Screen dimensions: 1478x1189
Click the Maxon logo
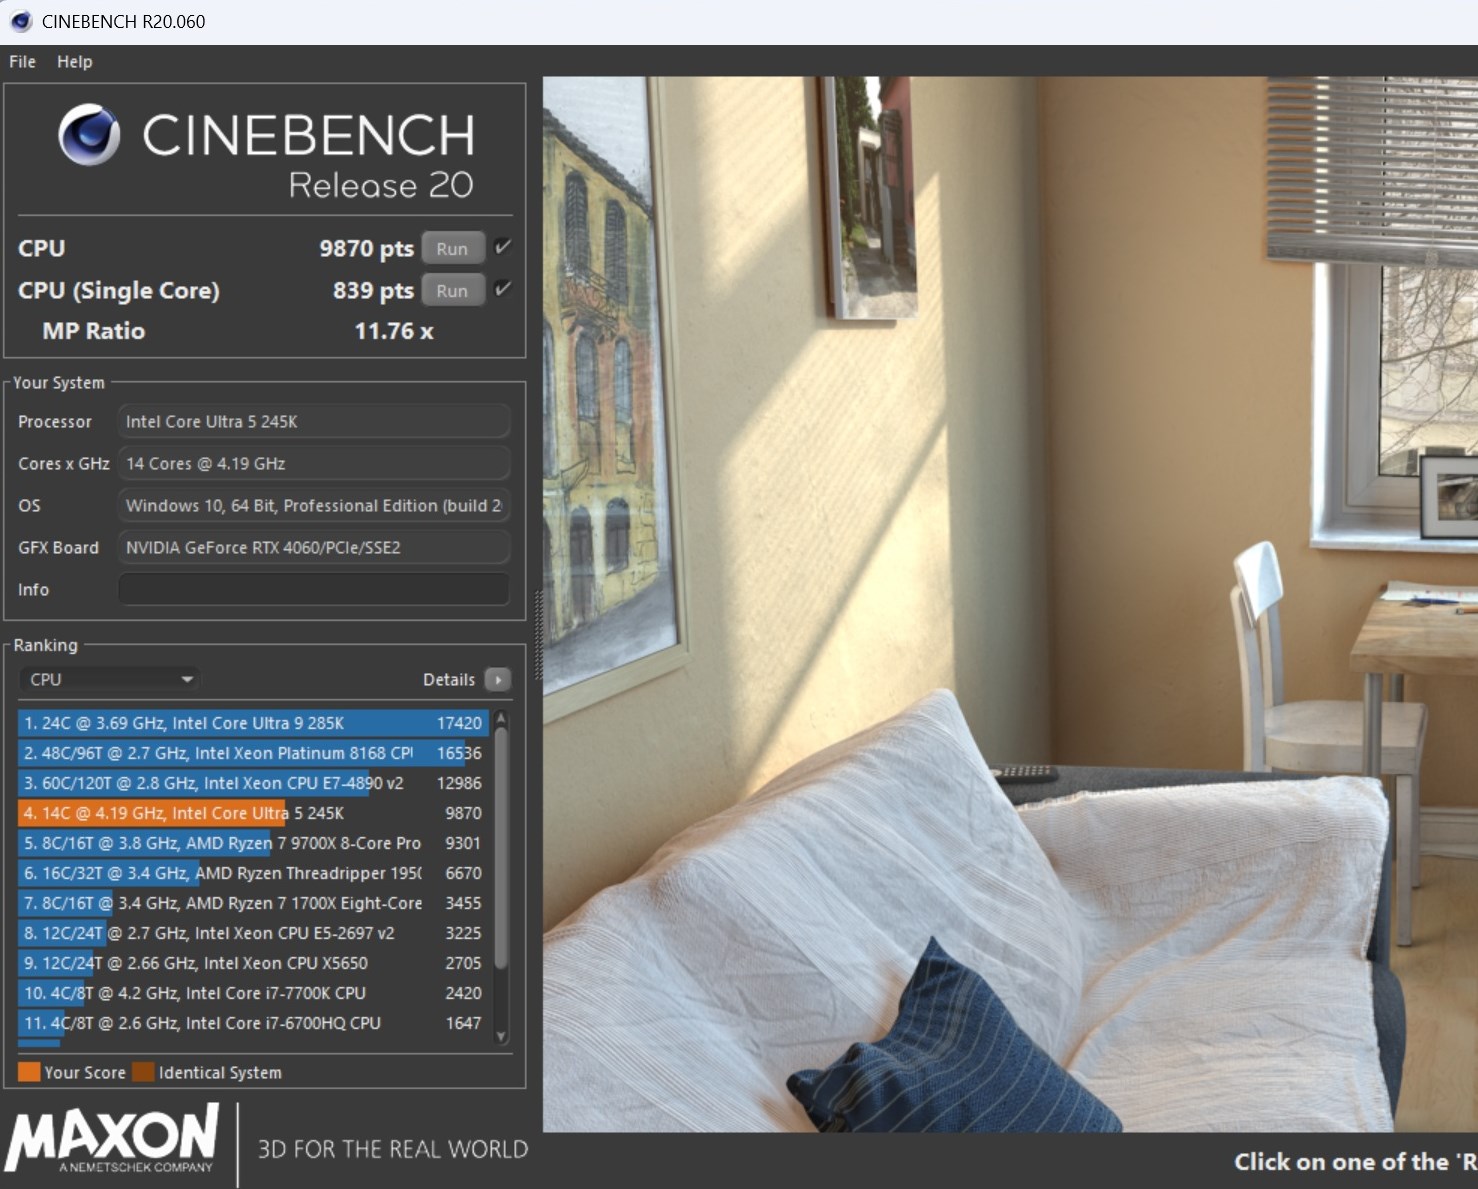(x=111, y=1138)
